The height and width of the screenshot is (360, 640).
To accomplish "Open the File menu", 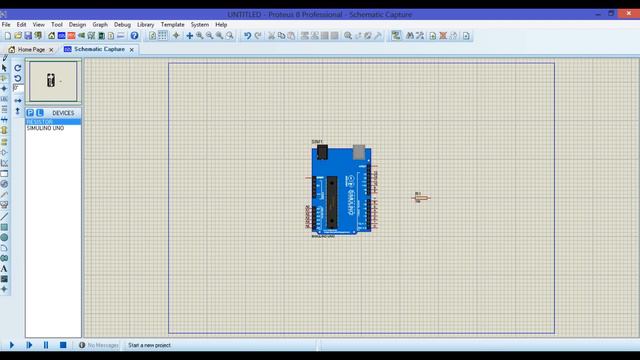I will pyautogui.click(x=6, y=25).
